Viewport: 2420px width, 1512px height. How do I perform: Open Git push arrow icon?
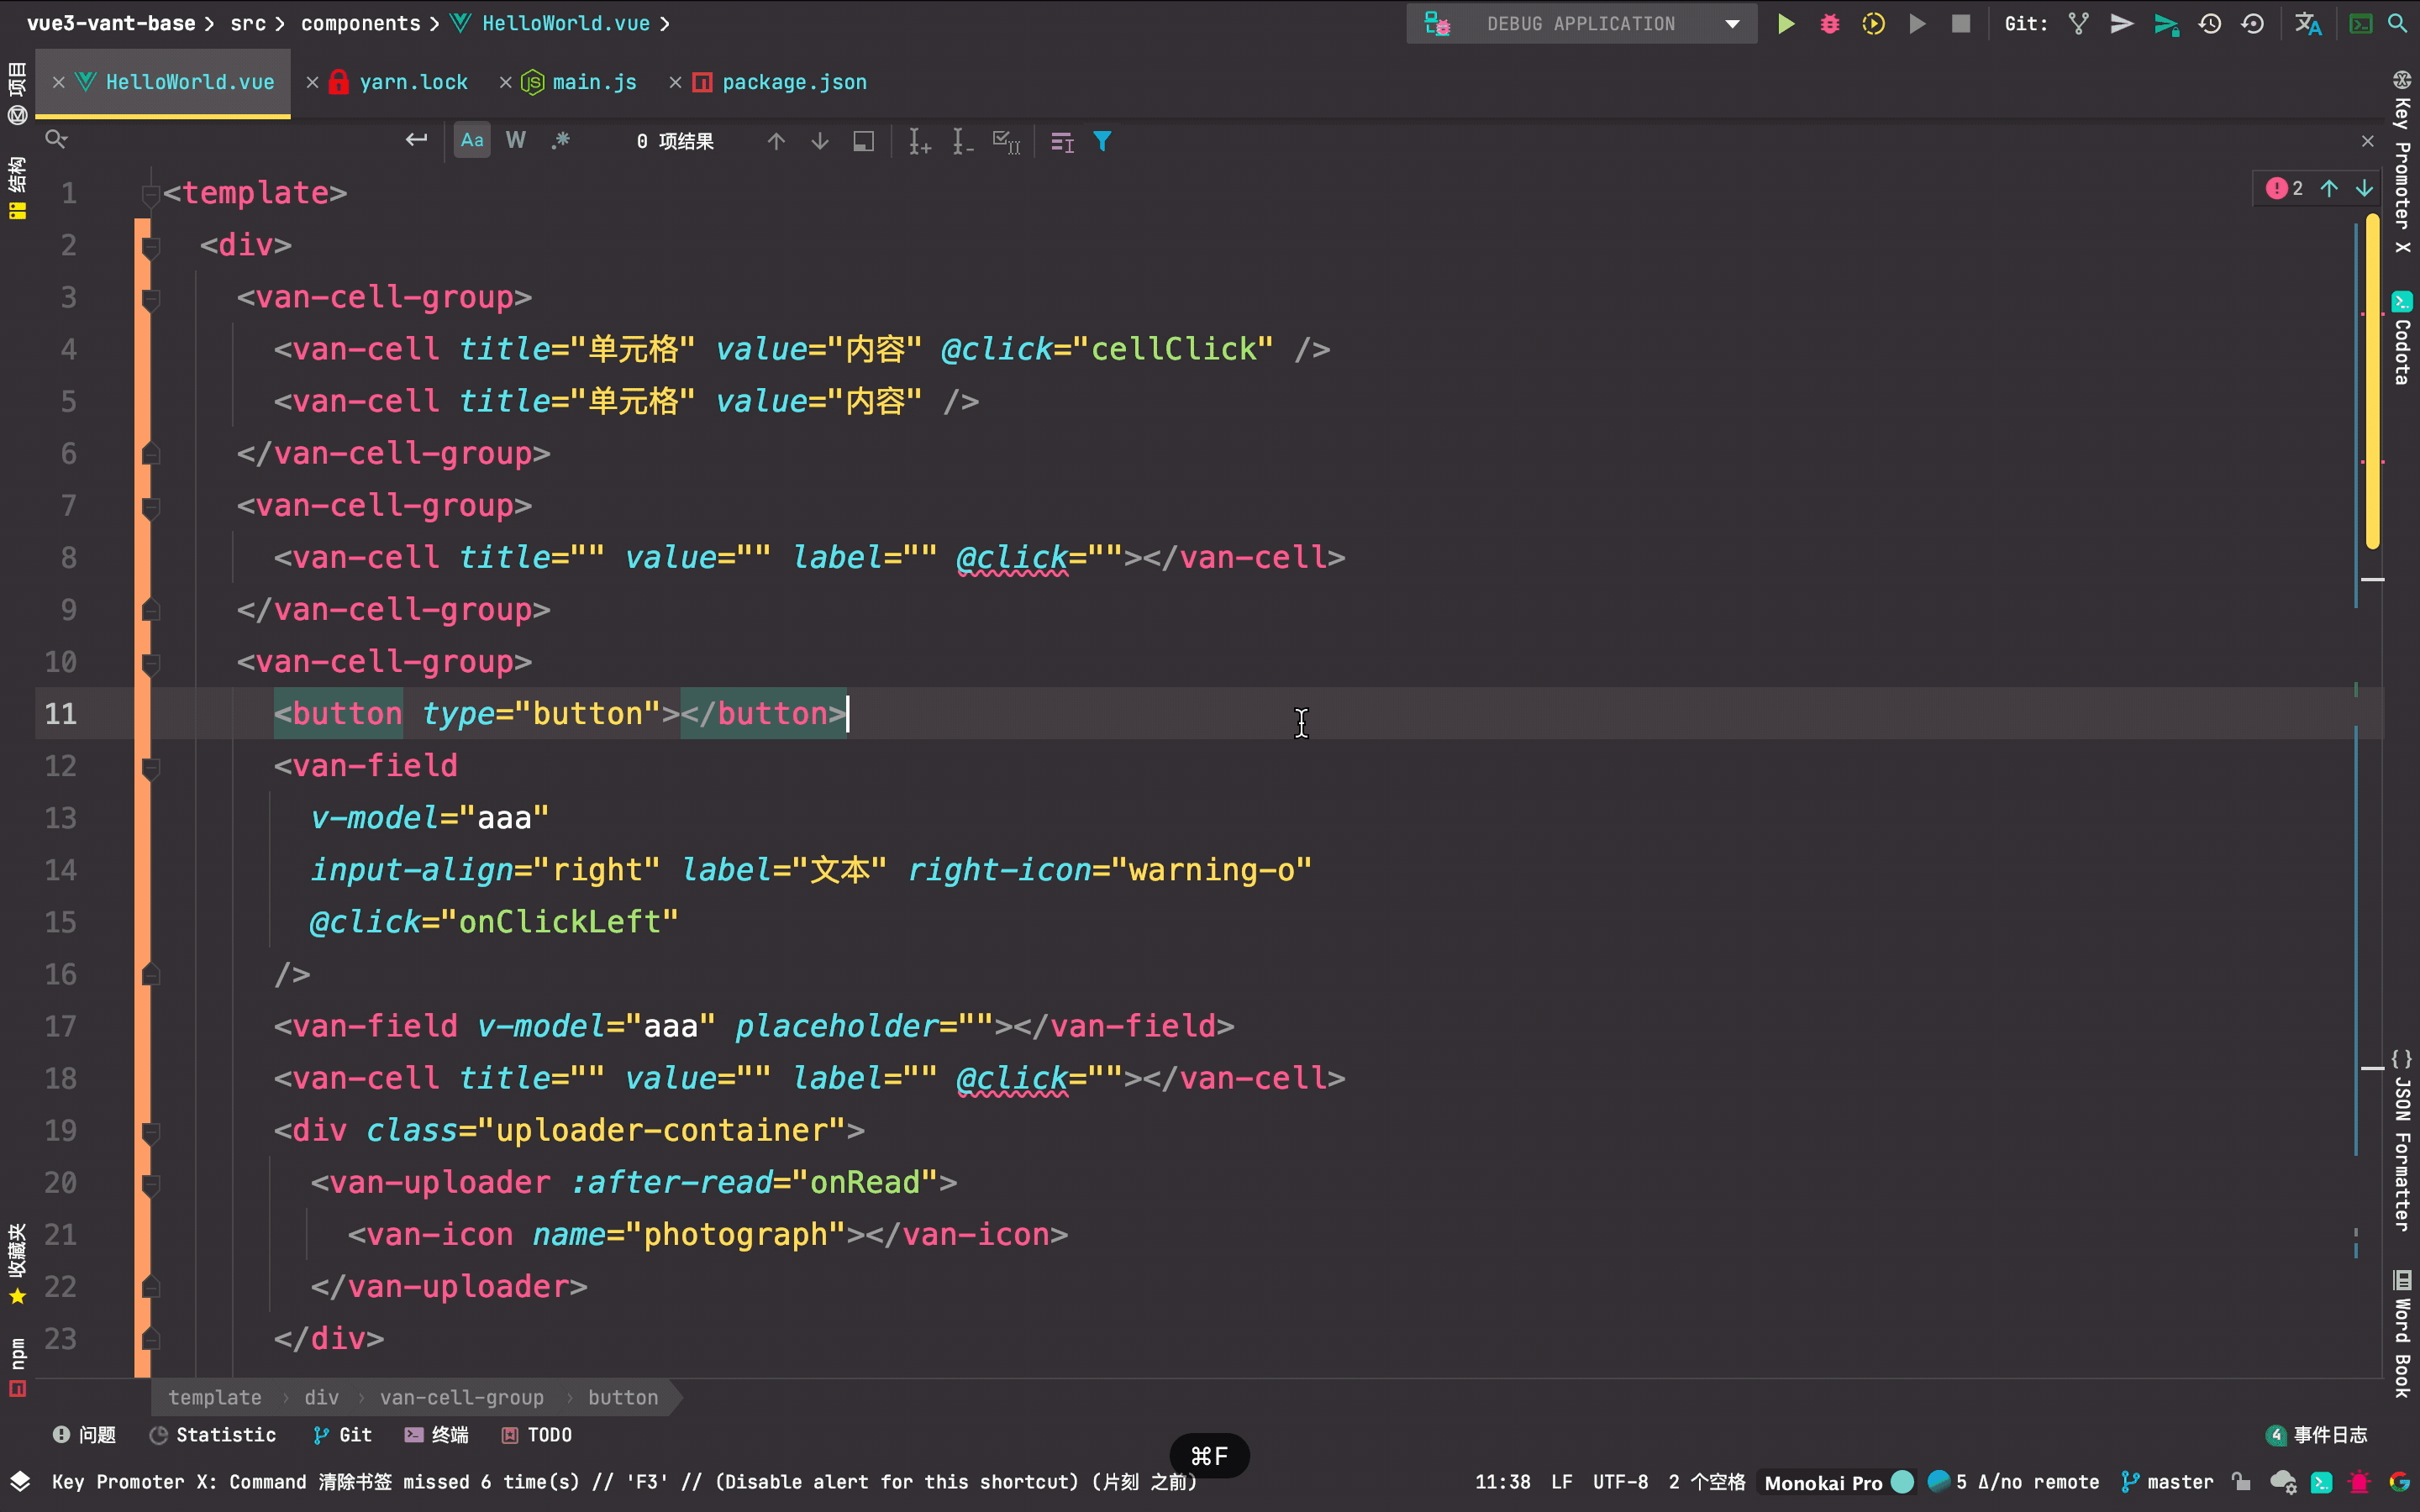pos(2121,24)
